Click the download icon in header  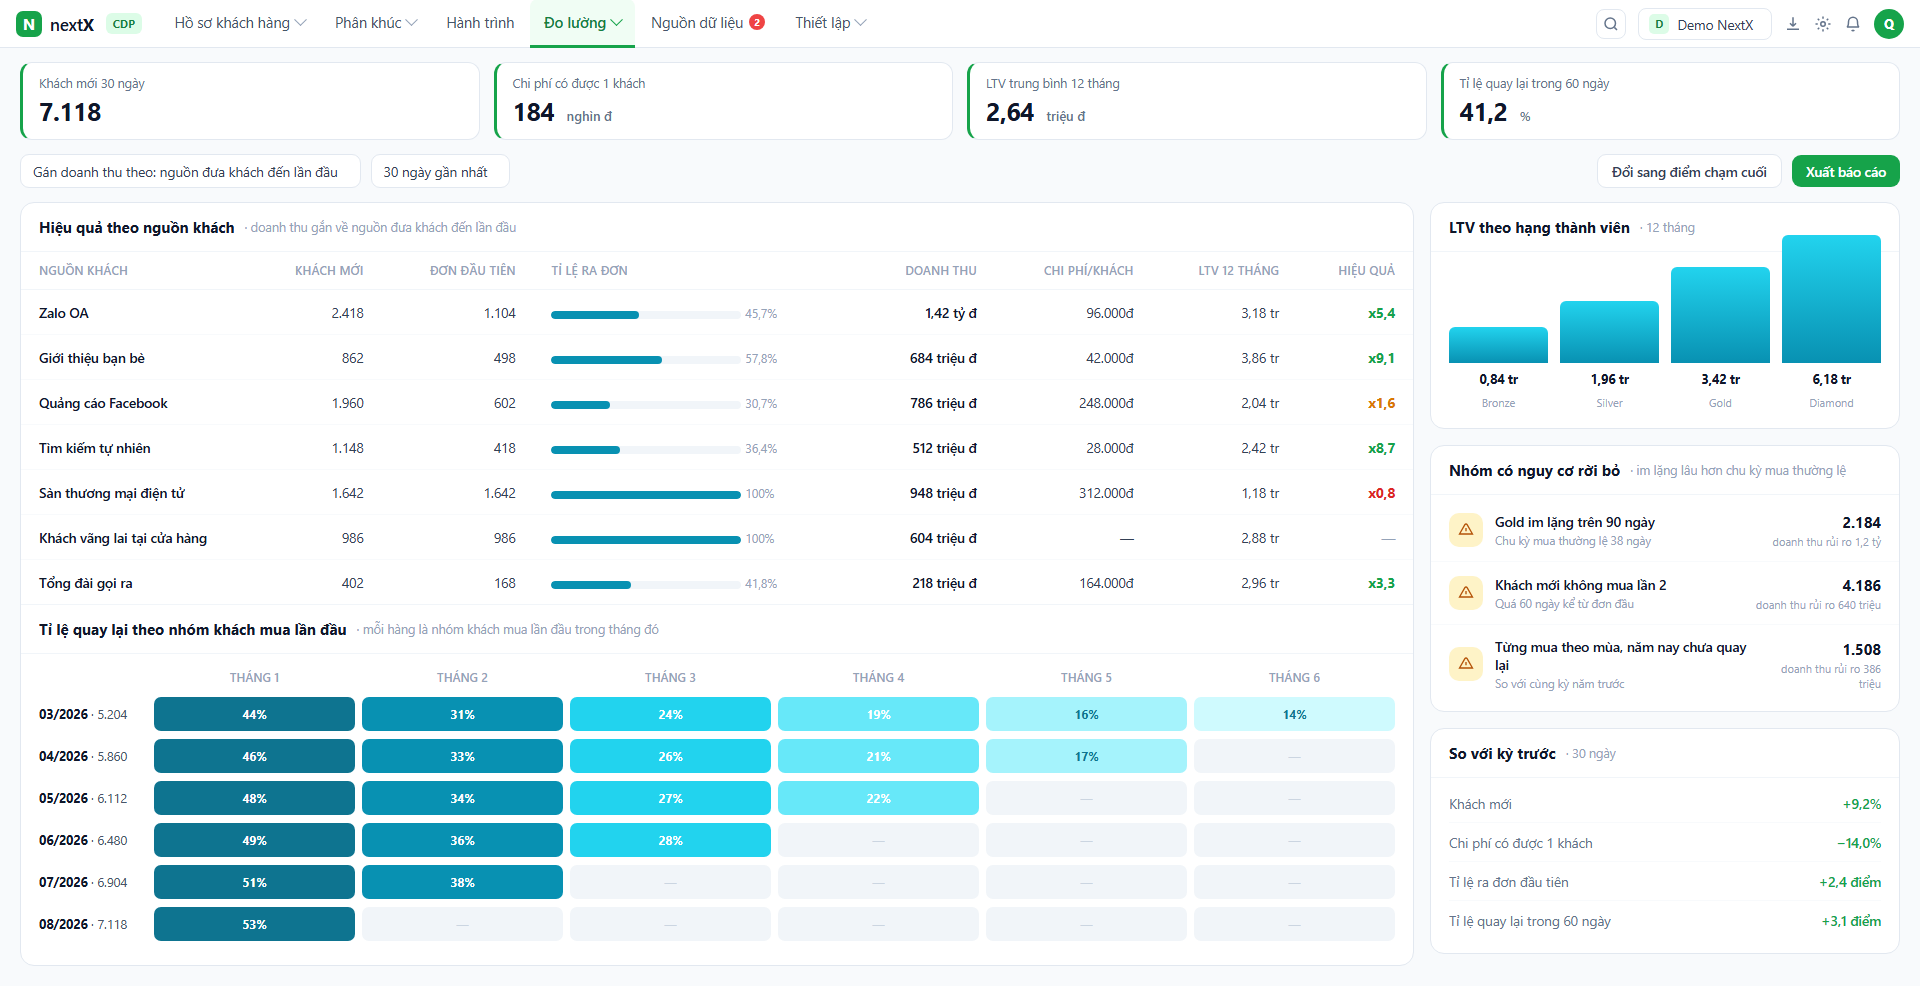[1793, 24]
